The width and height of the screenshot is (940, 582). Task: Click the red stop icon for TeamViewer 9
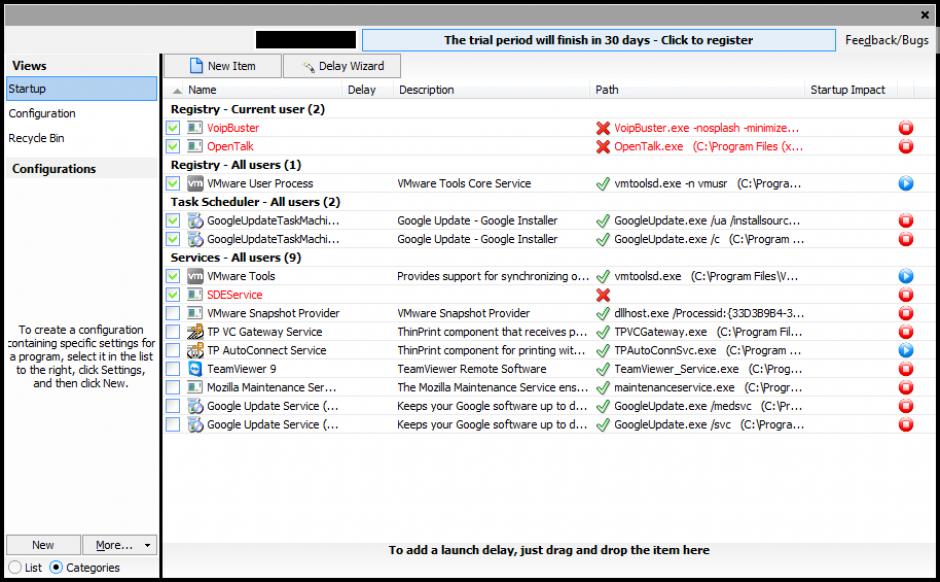click(905, 369)
